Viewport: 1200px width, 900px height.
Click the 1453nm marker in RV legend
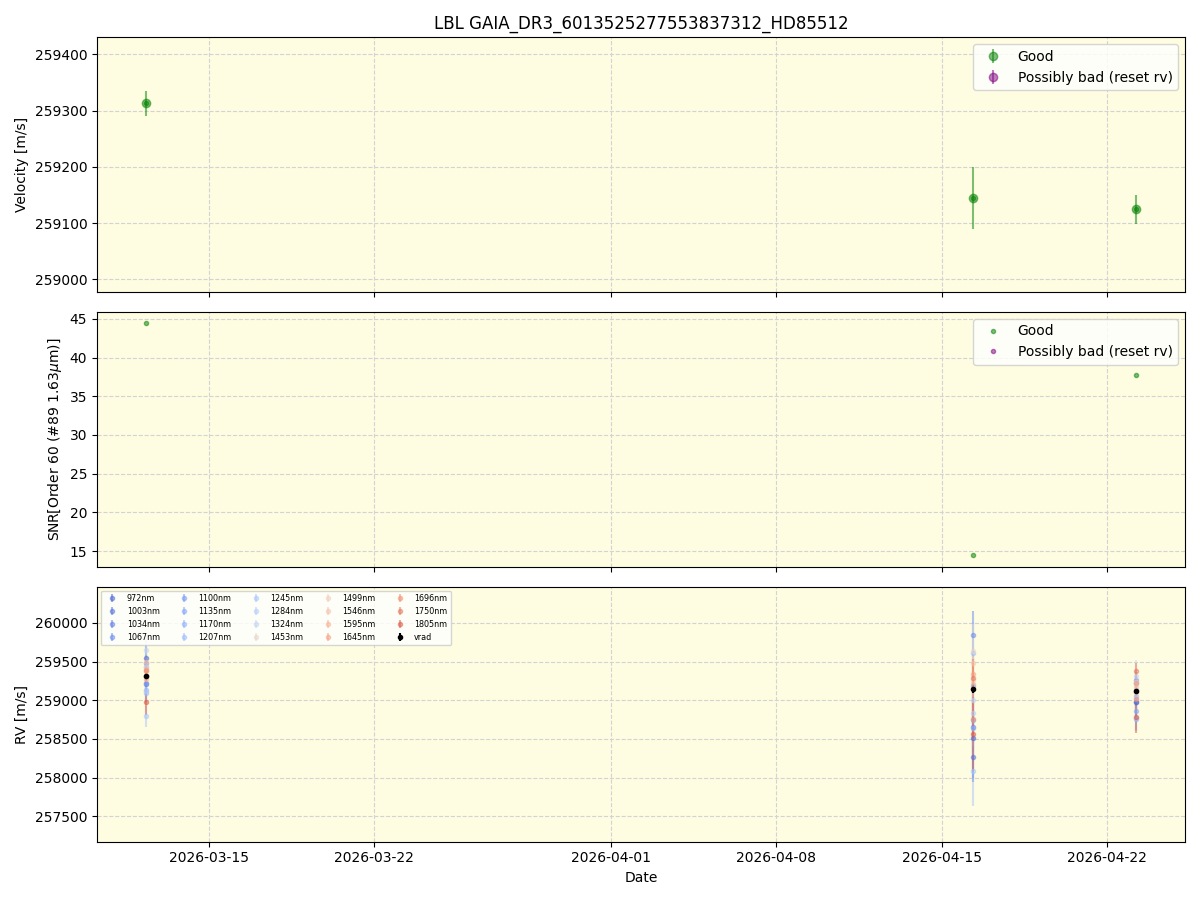click(256, 637)
